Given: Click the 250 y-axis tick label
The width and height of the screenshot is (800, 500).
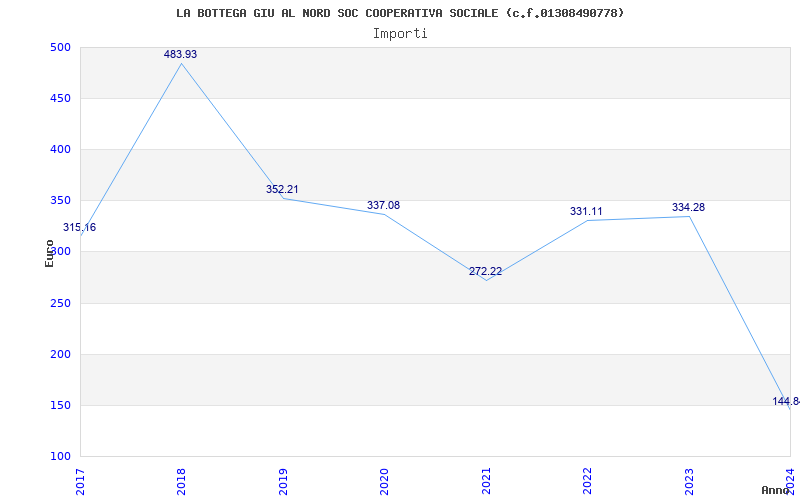Looking at the screenshot, I should tap(60, 304).
